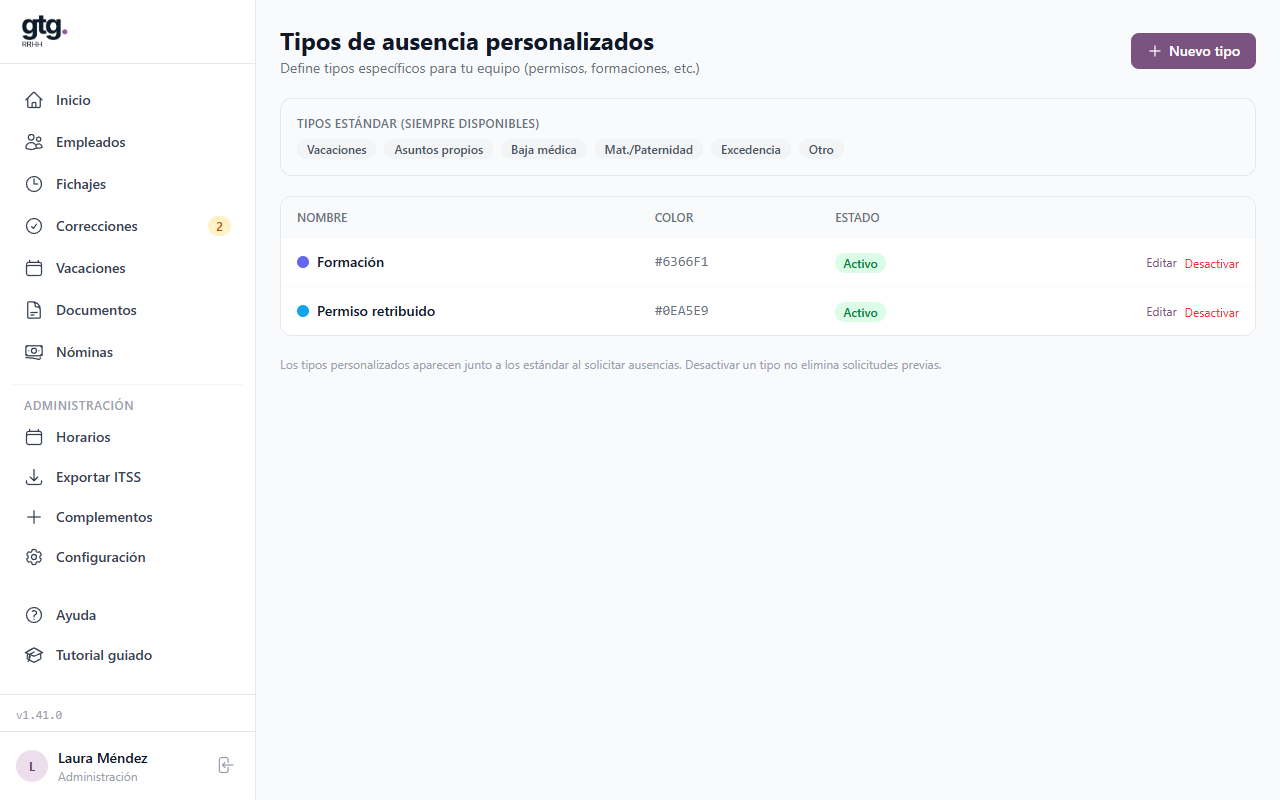Image resolution: width=1280 pixels, height=800 pixels.
Task: Click the Ayuda question mark icon
Action: point(34,615)
